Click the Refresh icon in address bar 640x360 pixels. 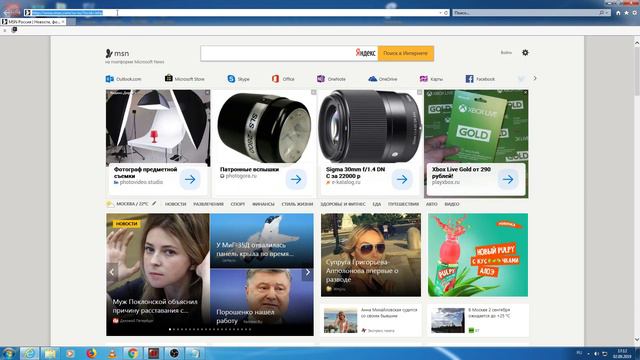coord(446,13)
